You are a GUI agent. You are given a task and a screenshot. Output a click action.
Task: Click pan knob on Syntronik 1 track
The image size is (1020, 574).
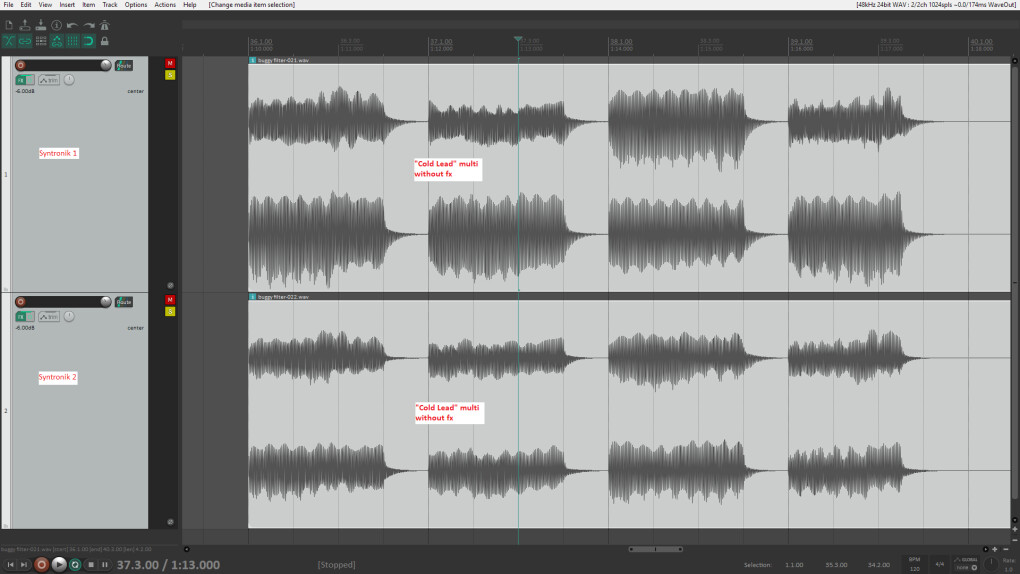coord(69,79)
